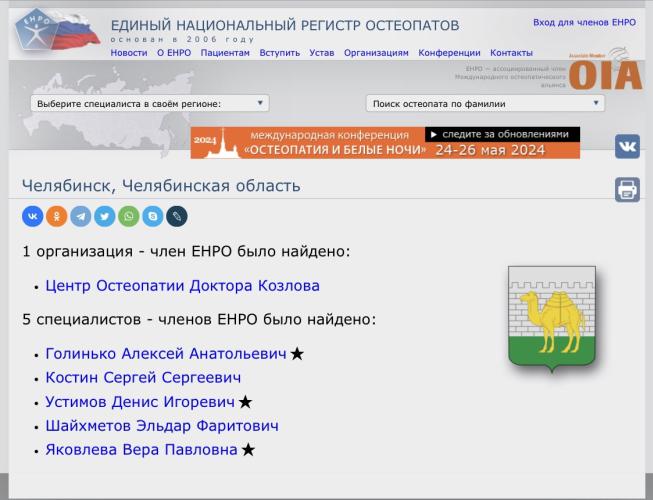Click star next to Голинько Алексей Анатольевич
653x500 pixels.
[x=297, y=354]
